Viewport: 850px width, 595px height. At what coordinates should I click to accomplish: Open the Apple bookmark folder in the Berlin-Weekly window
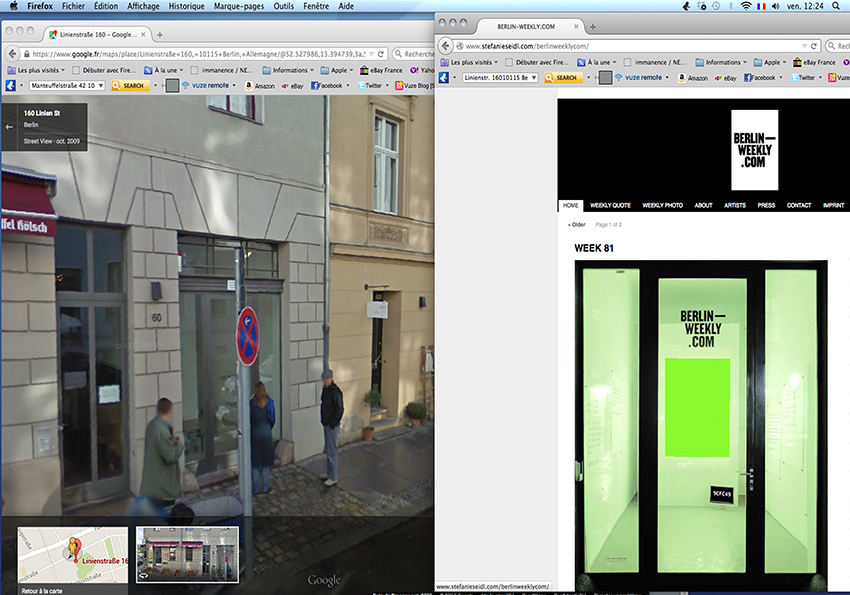coord(770,62)
